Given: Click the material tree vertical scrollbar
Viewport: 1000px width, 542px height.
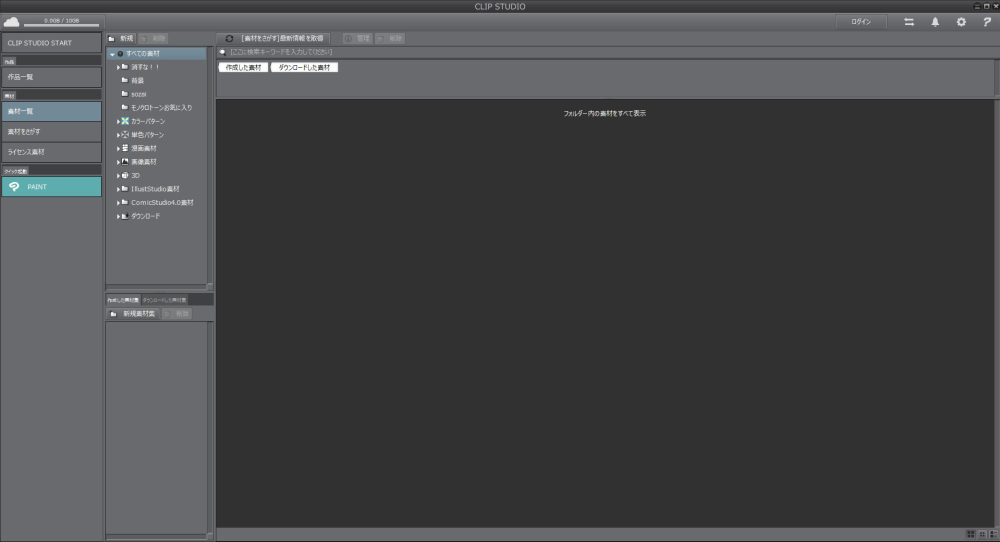Looking at the screenshot, I should click(210, 165).
